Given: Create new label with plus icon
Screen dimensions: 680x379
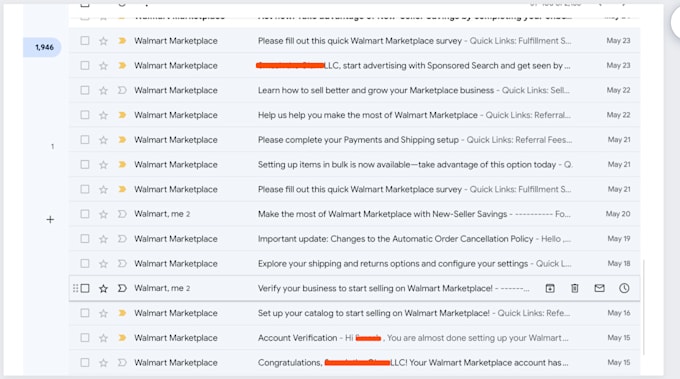Looking at the screenshot, I should pos(50,220).
